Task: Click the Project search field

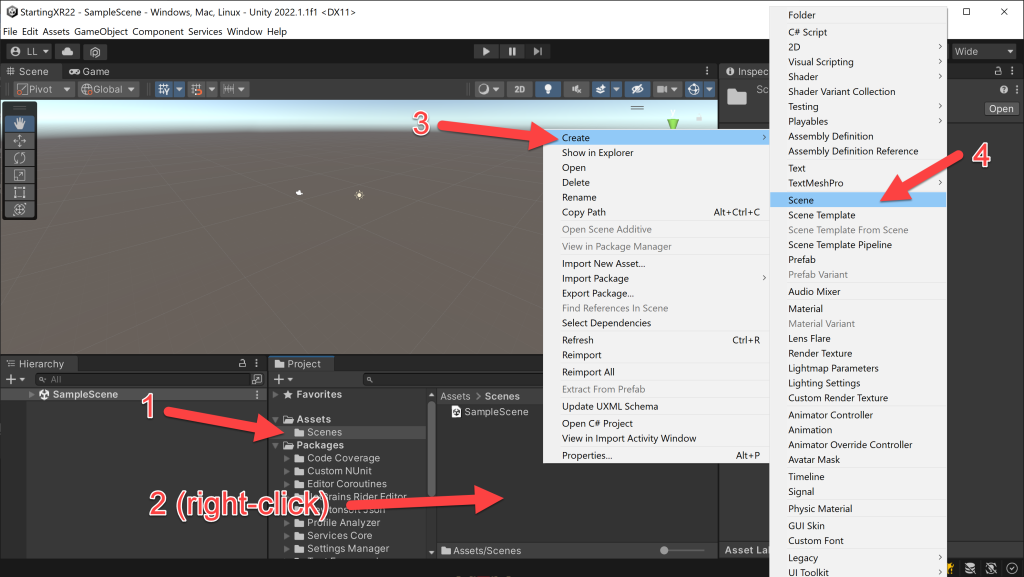Action: (x=452, y=379)
